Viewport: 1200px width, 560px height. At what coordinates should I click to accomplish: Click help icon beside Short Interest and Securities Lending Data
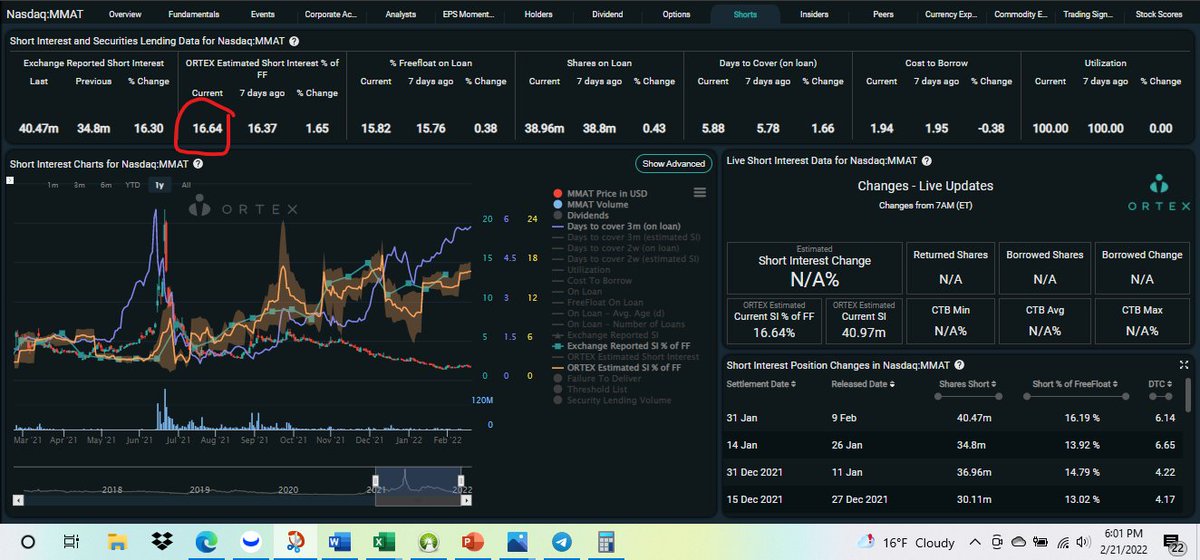pos(293,42)
